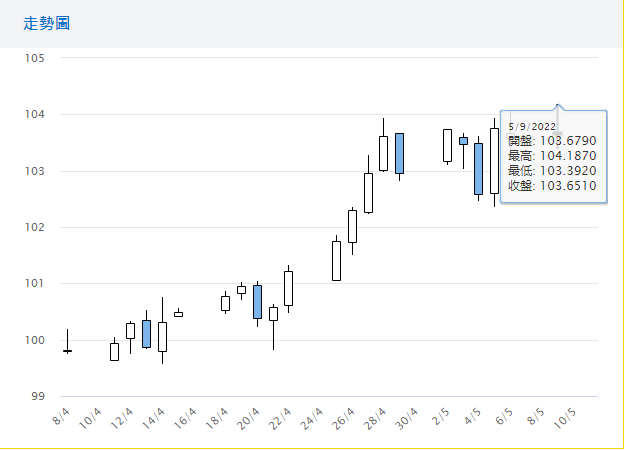Select the white candlestick at 26/4

click(352, 226)
